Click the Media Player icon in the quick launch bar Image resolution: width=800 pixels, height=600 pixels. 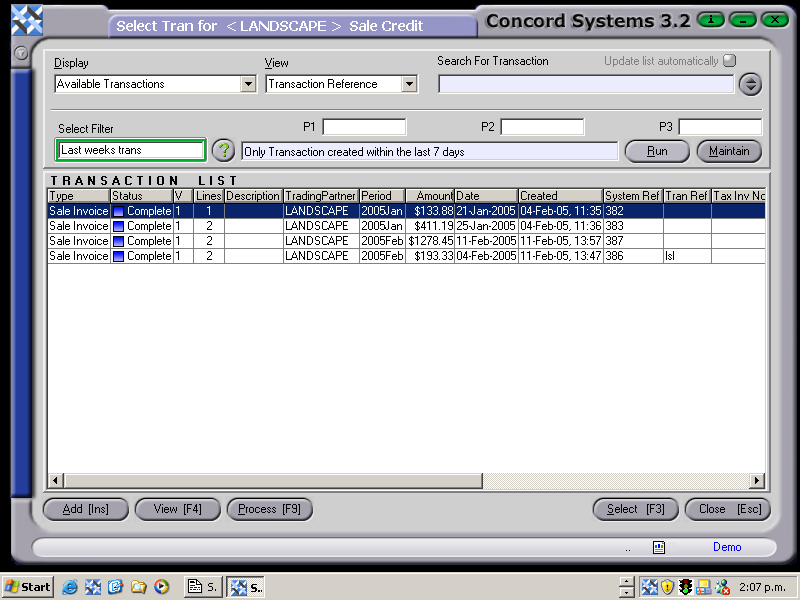pyautogui.click(x=163, y=587)
